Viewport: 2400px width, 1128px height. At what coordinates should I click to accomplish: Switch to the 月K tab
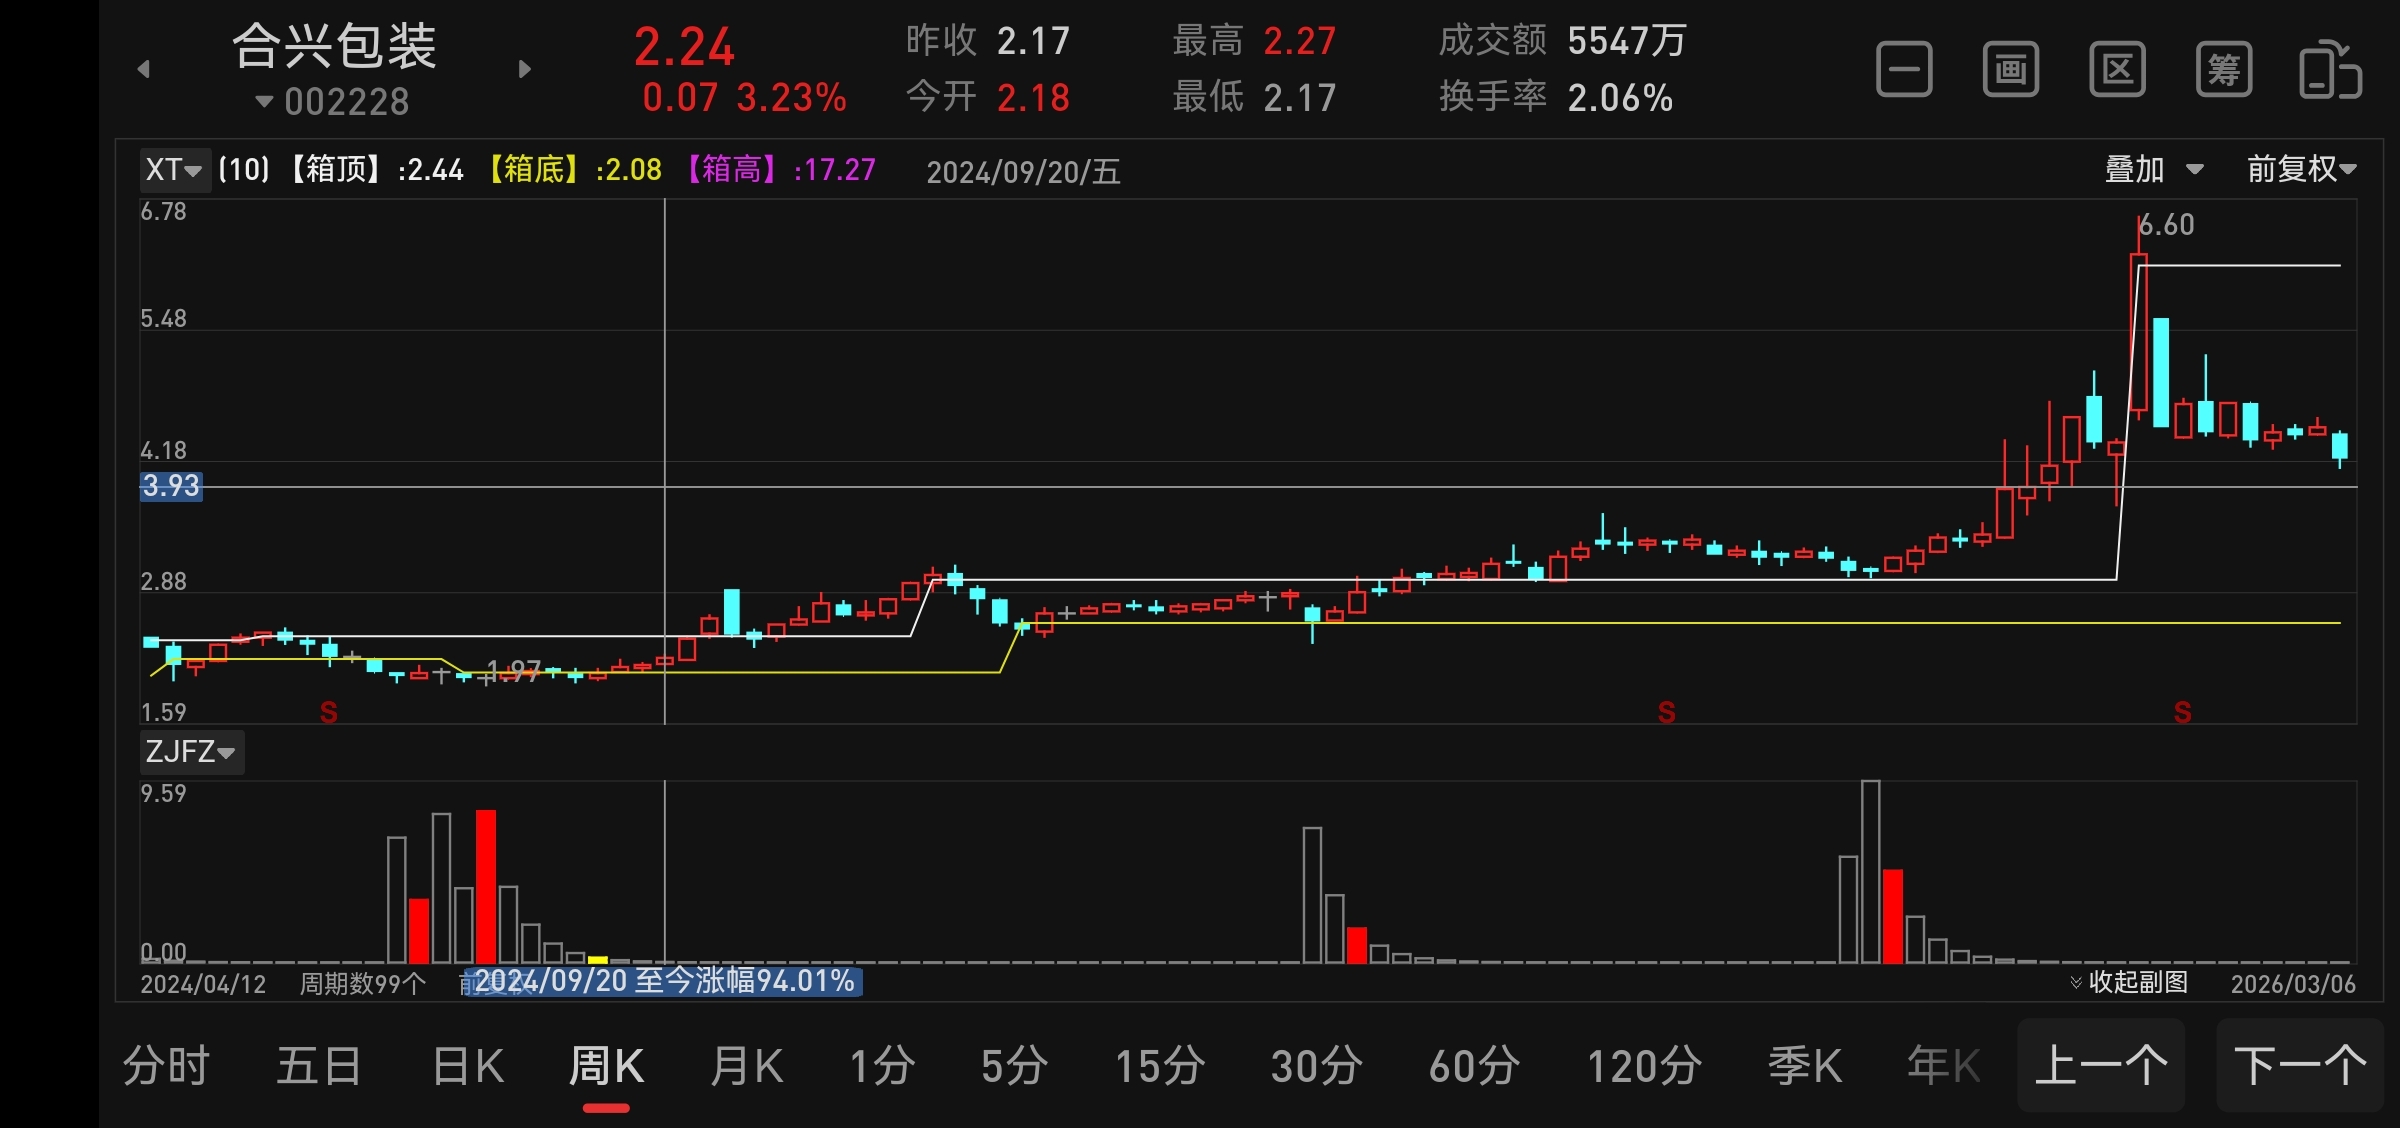click(746, 1066)
